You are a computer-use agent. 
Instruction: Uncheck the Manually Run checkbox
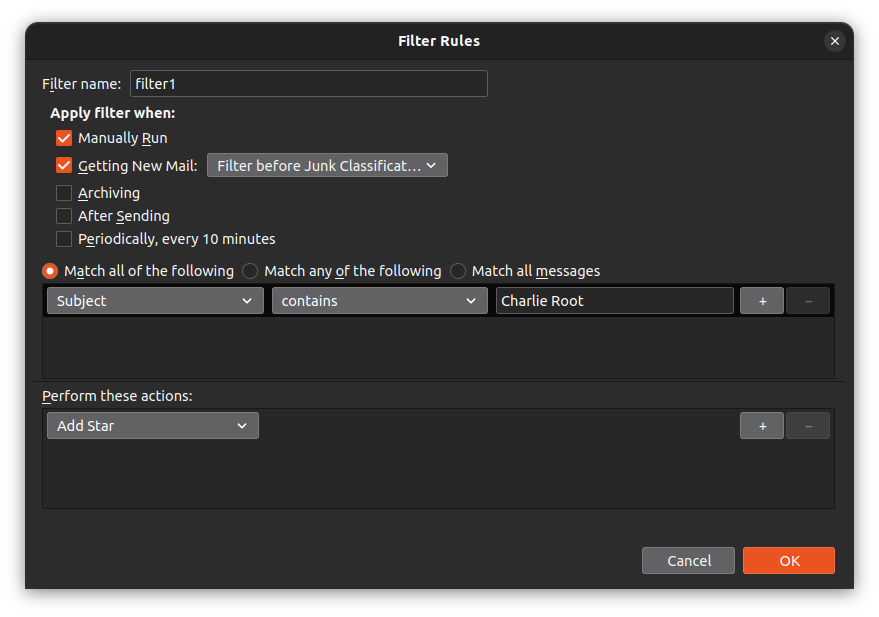click(64, 139)
